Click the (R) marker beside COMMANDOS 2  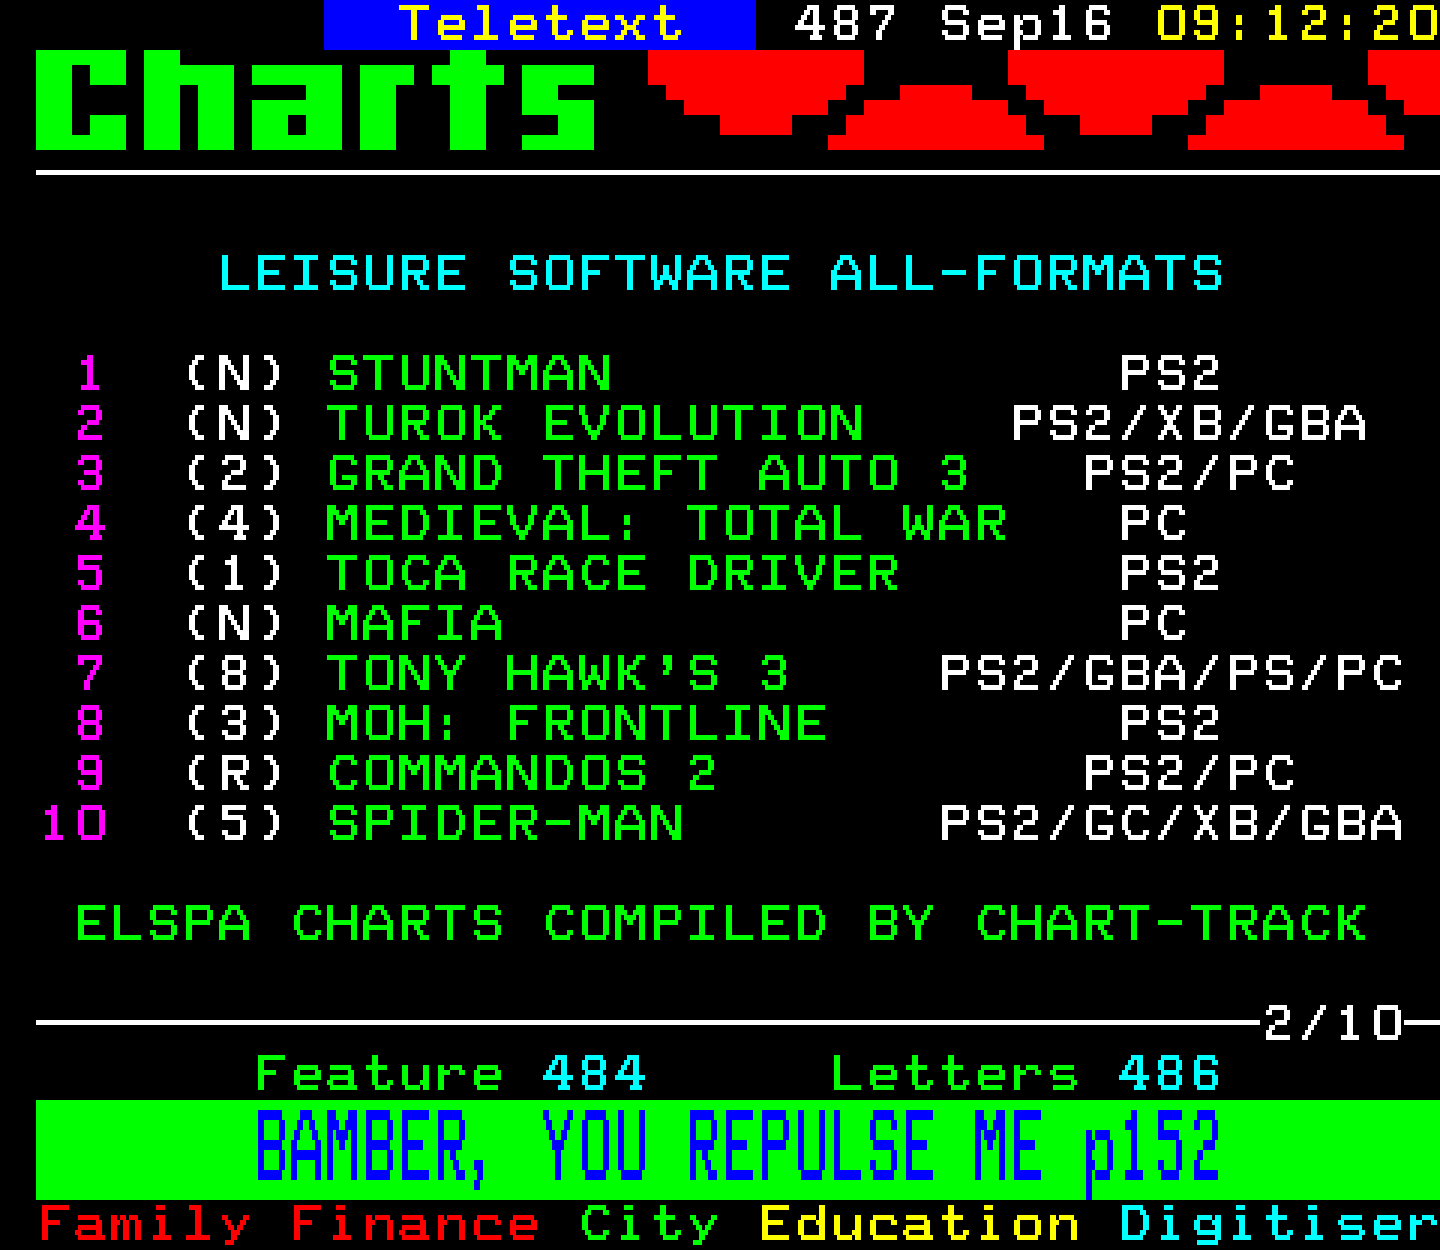click(x=235, y=774)
